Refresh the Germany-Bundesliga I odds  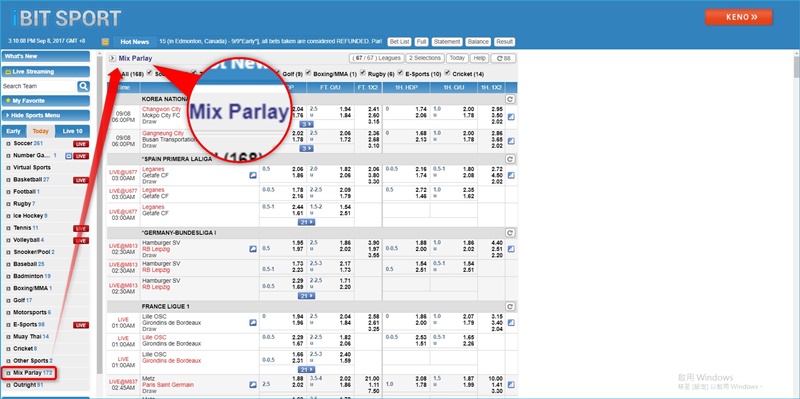(x=510, y=233)
